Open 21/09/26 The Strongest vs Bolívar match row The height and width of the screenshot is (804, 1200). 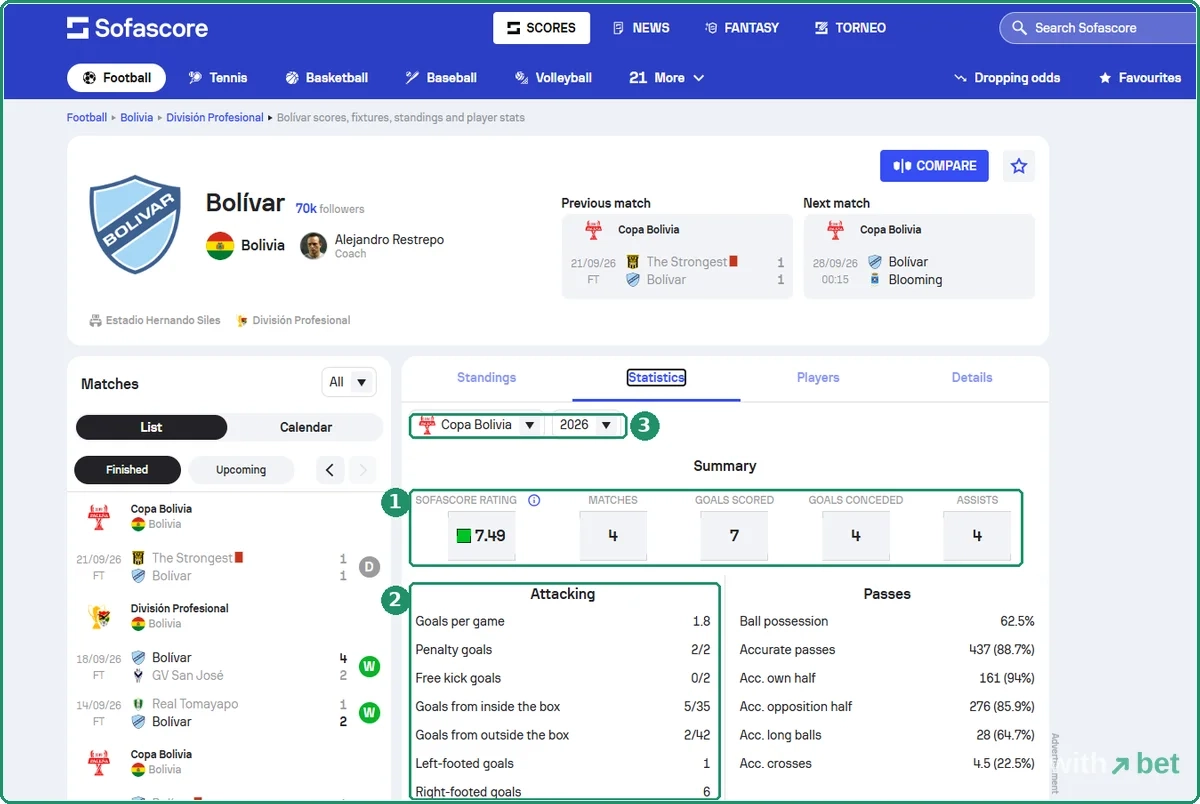click(x=229, y=567)
